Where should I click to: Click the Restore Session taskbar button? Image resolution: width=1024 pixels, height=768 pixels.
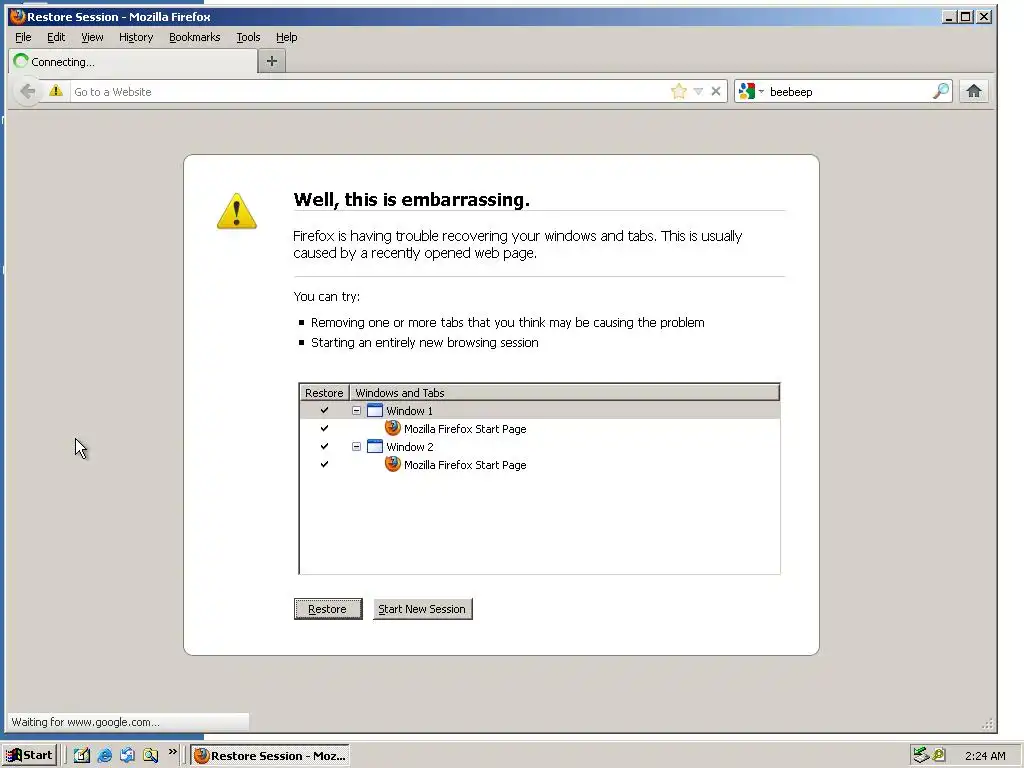pos(270,756)
